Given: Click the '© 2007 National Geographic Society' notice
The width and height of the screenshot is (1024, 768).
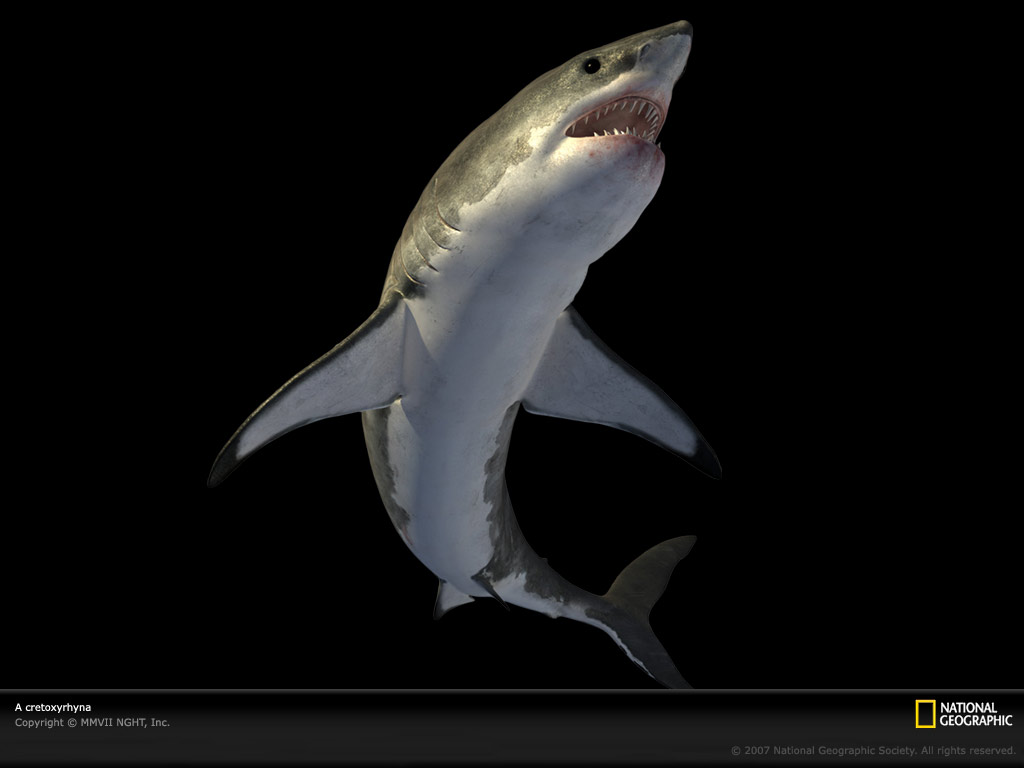Looking at the screenshot, I should click(x=872, y=750).
